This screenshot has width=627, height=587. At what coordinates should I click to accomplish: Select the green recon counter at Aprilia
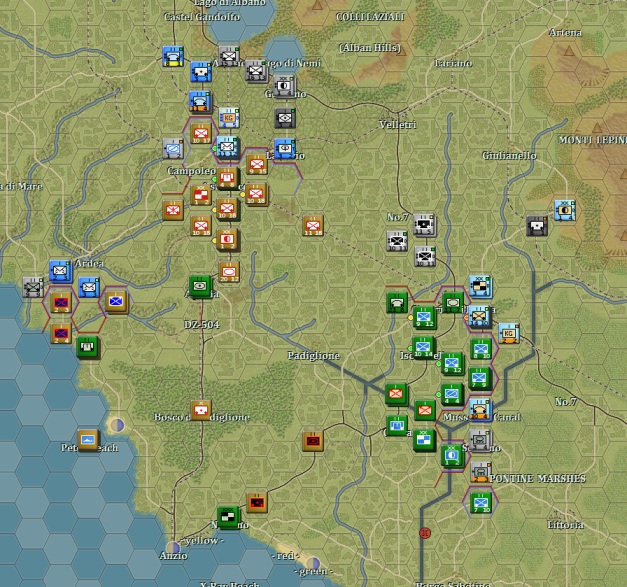coord(200,286)
